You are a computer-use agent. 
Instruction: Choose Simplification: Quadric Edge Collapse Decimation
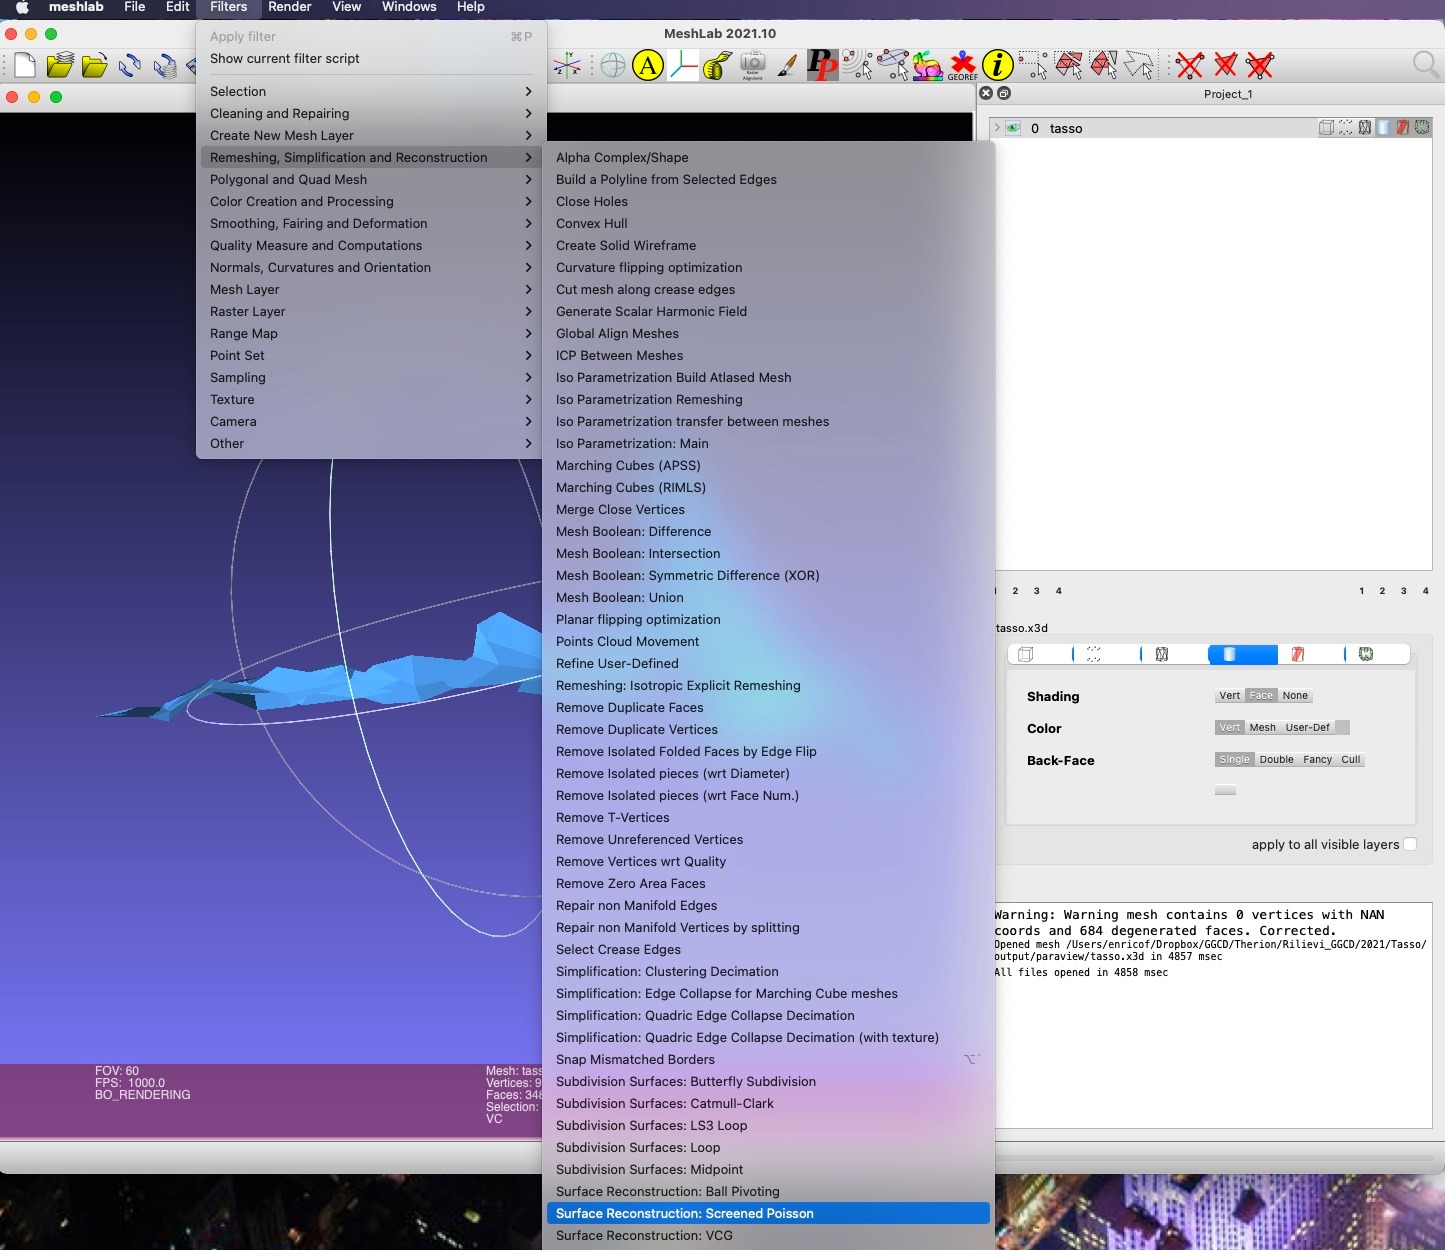click(x=768, y=1015)
